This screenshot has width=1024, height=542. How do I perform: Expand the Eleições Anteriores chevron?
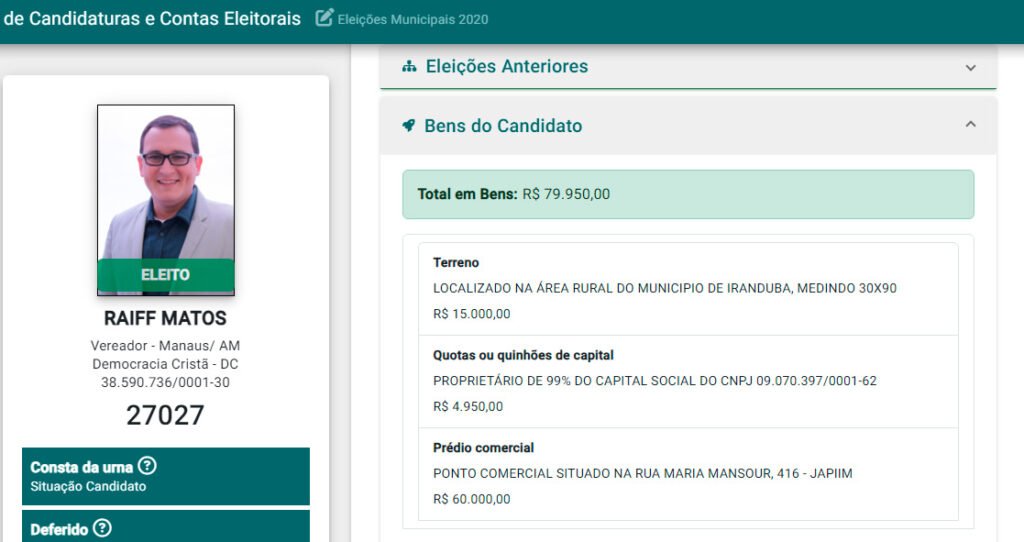(x=970, y=67)
